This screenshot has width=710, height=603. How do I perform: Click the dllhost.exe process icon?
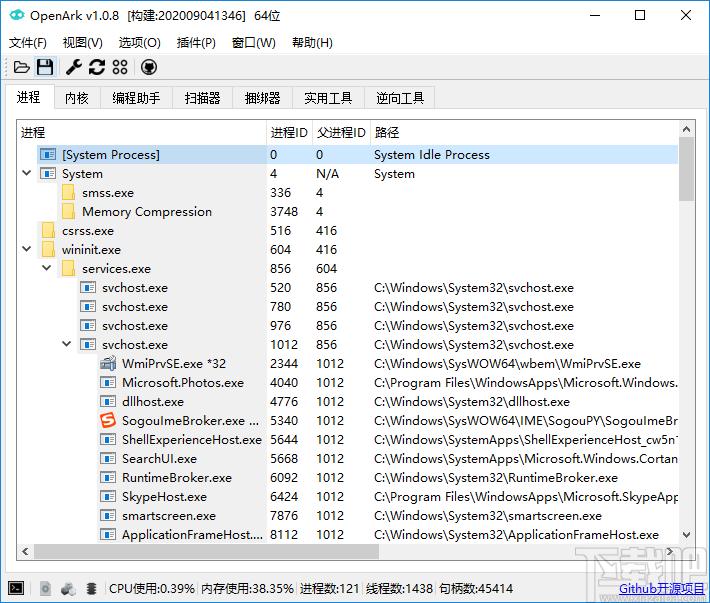pyautogui.click(x=108, y=402)
